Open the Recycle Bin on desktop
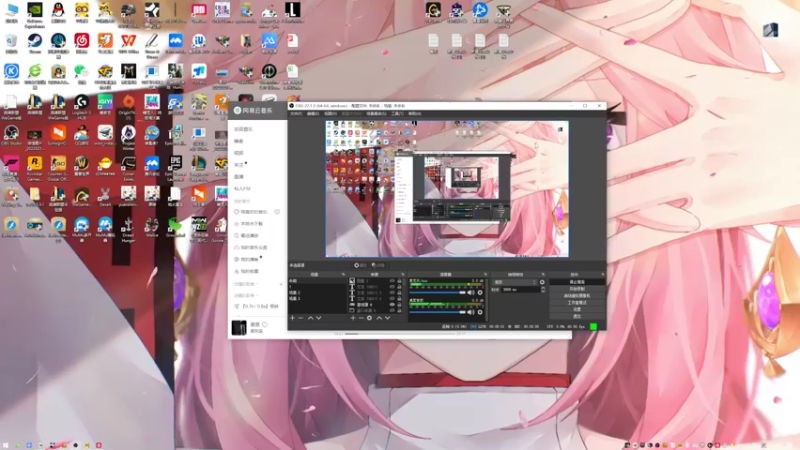 pyautogui.click(x=11, y=43)
